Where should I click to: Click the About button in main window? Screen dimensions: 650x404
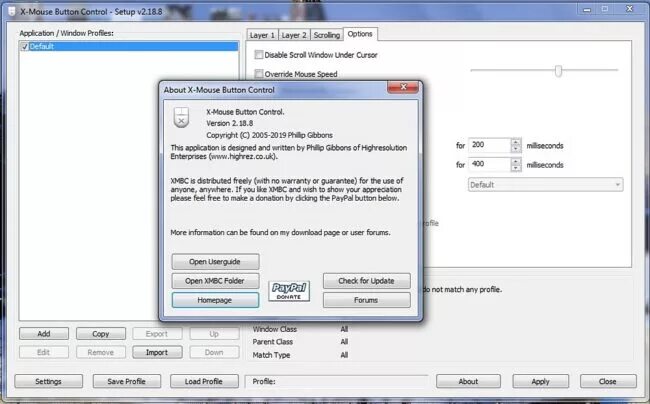pos(468,381)
